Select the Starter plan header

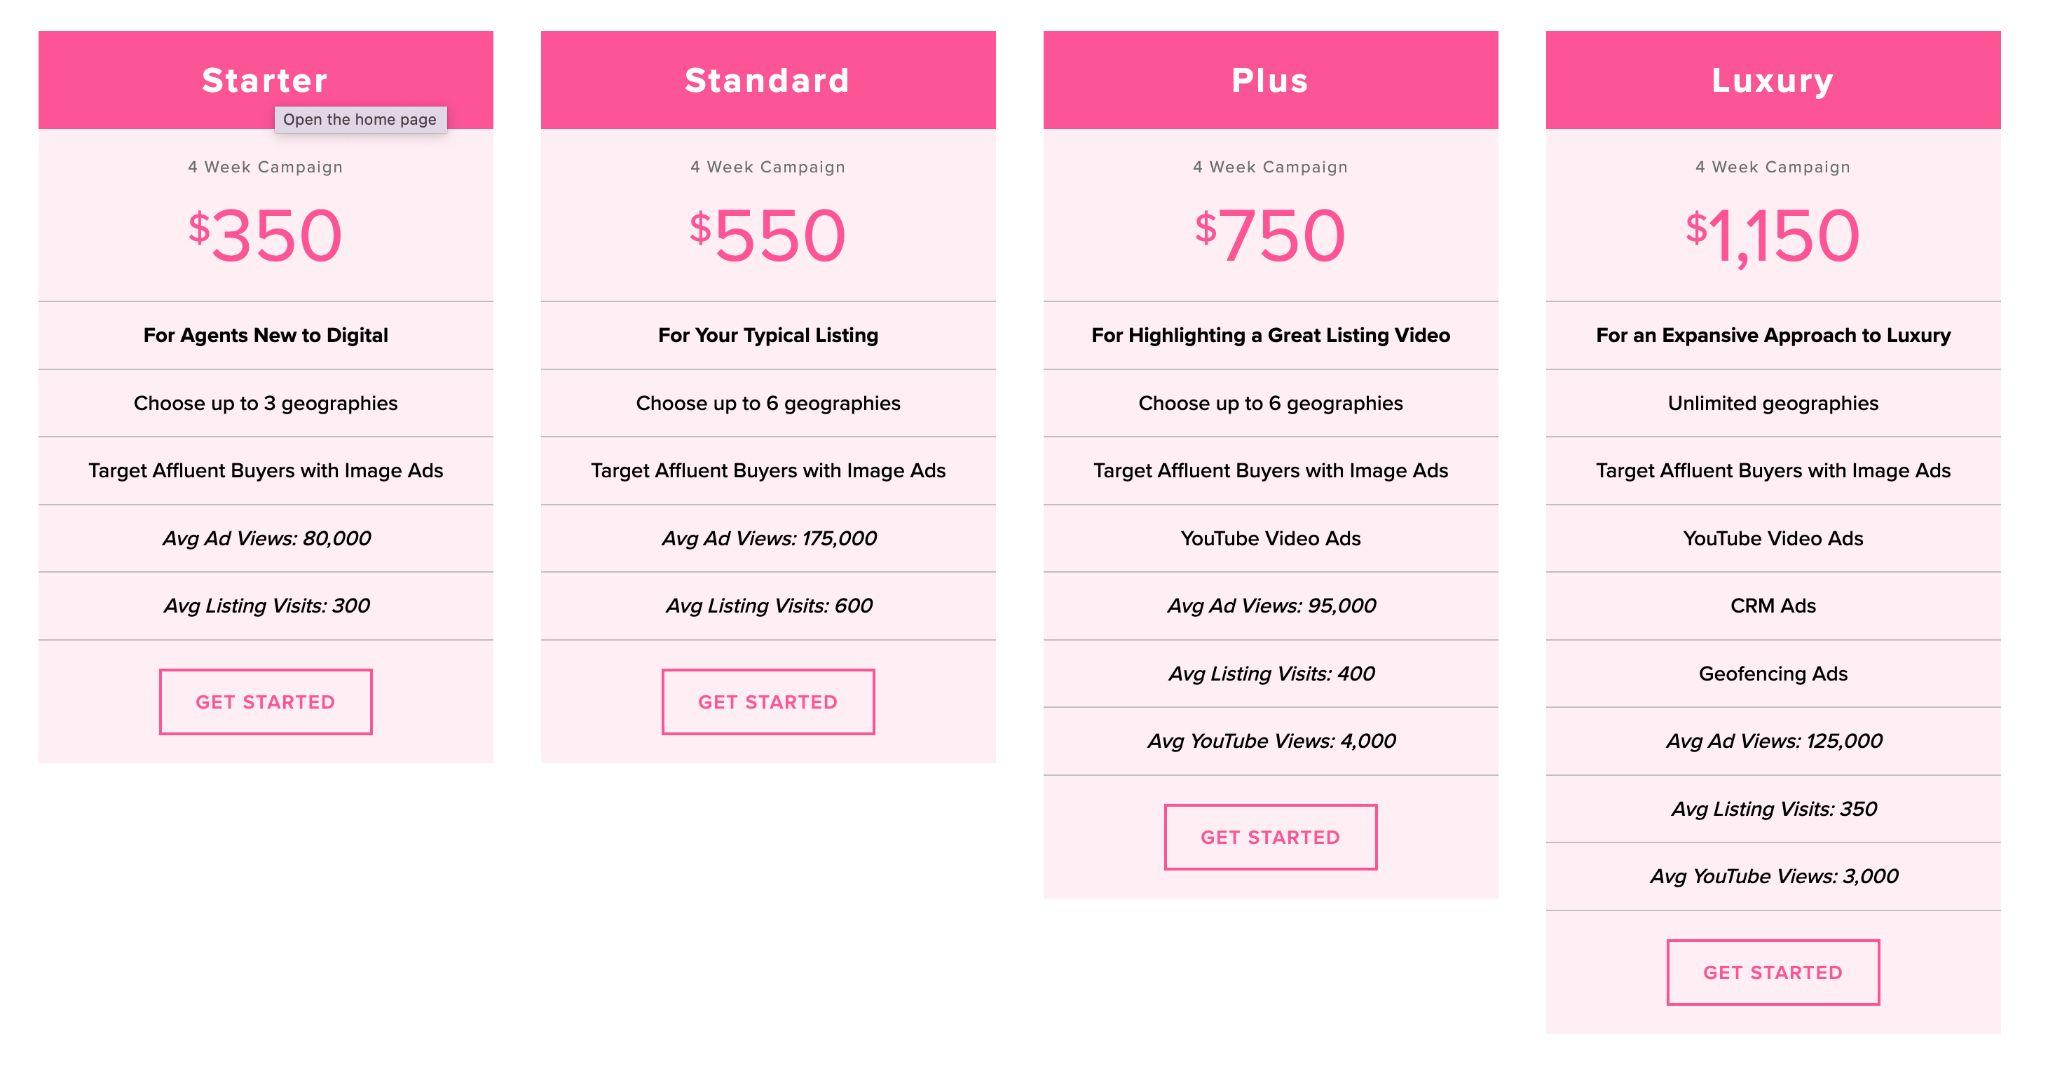[x=264, y=80]
